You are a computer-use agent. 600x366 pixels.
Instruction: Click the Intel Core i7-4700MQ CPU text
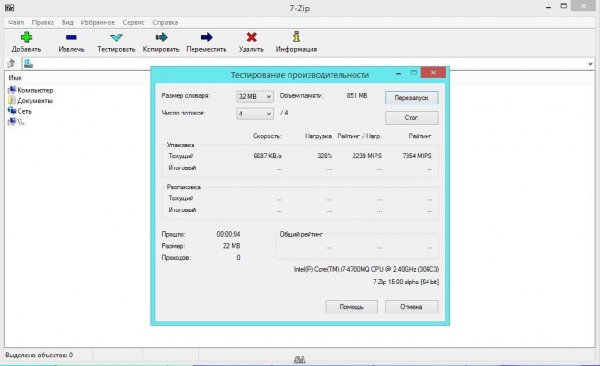click(x=366, y=270)
